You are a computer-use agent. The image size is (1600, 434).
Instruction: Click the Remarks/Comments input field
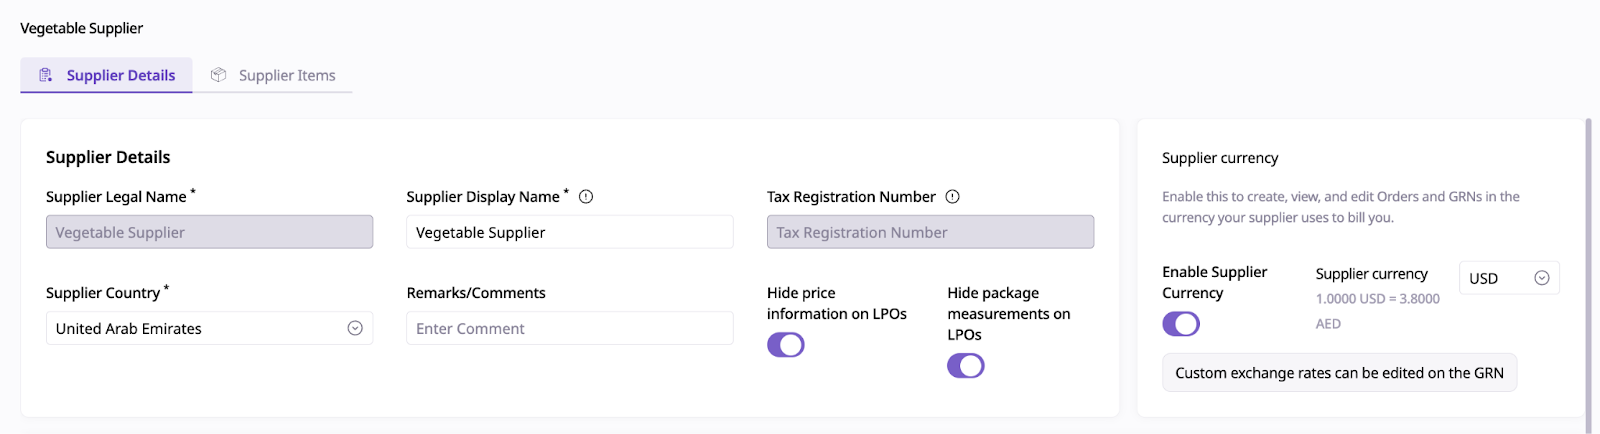[569, 328]
